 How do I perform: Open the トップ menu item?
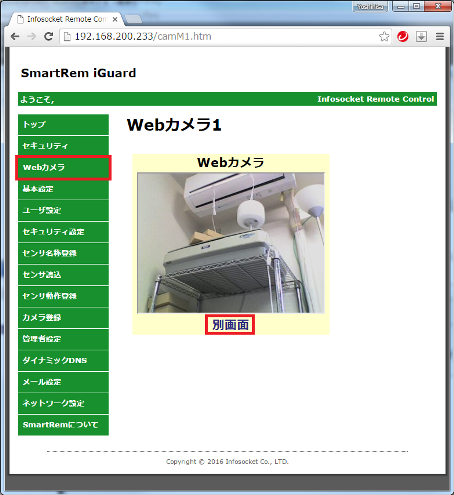[63, 124]
